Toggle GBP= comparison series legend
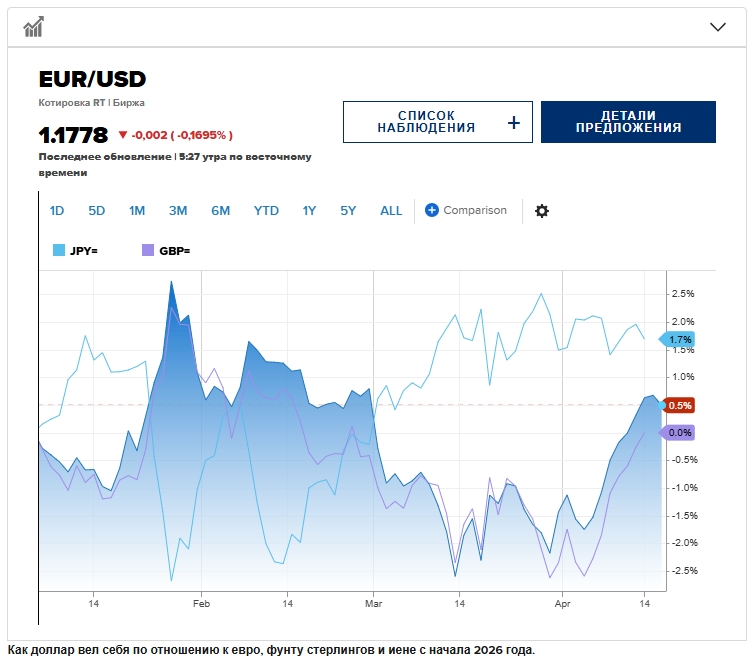753x661 pixels. [166, 251]
